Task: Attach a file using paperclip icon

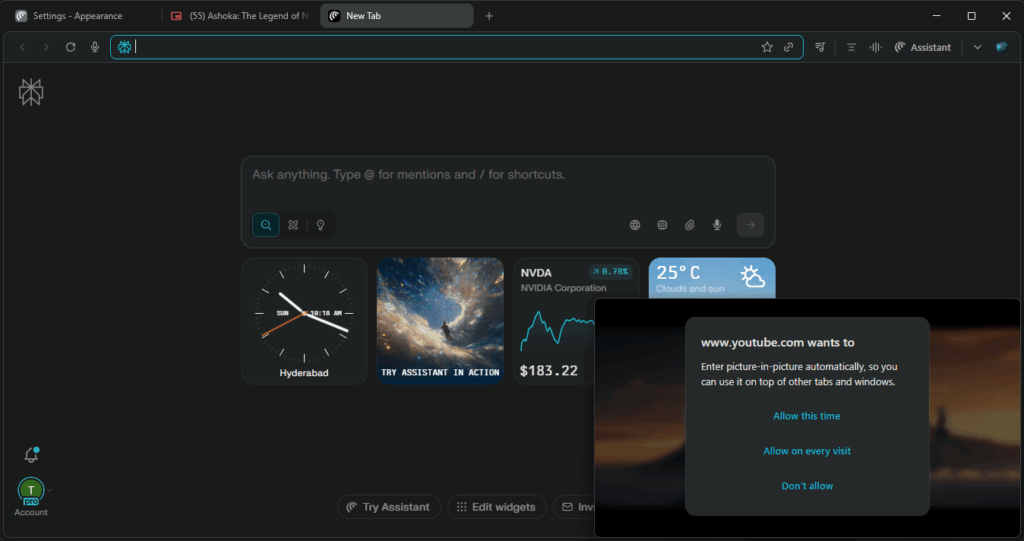Action: click(690, 225)
